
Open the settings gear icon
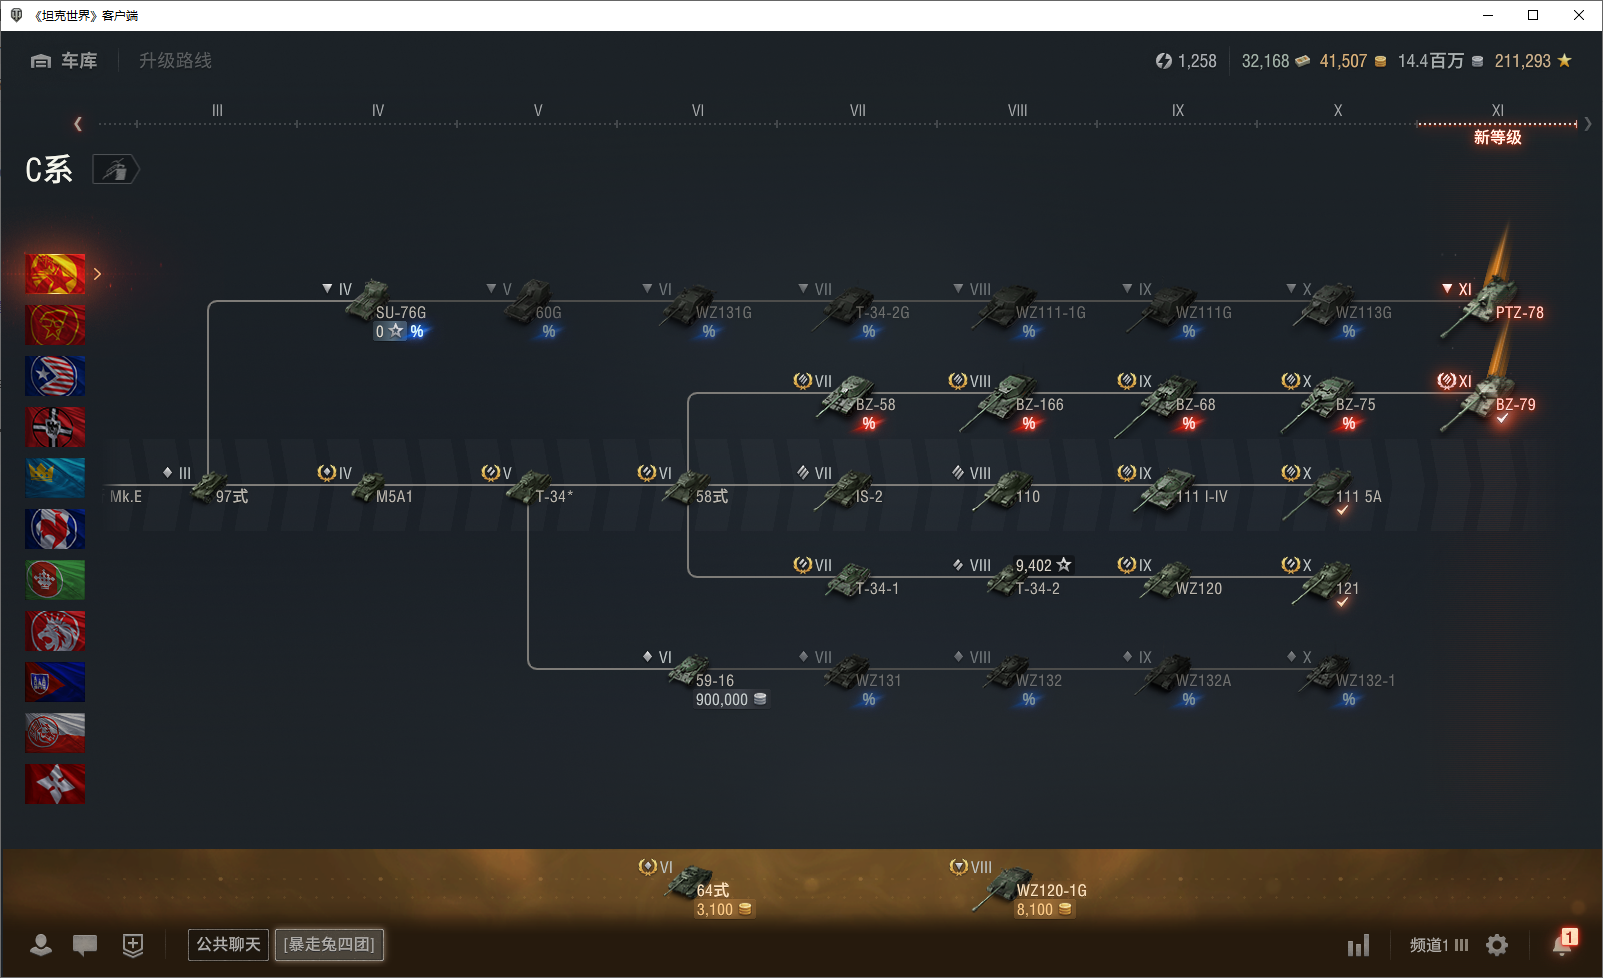1497,945
